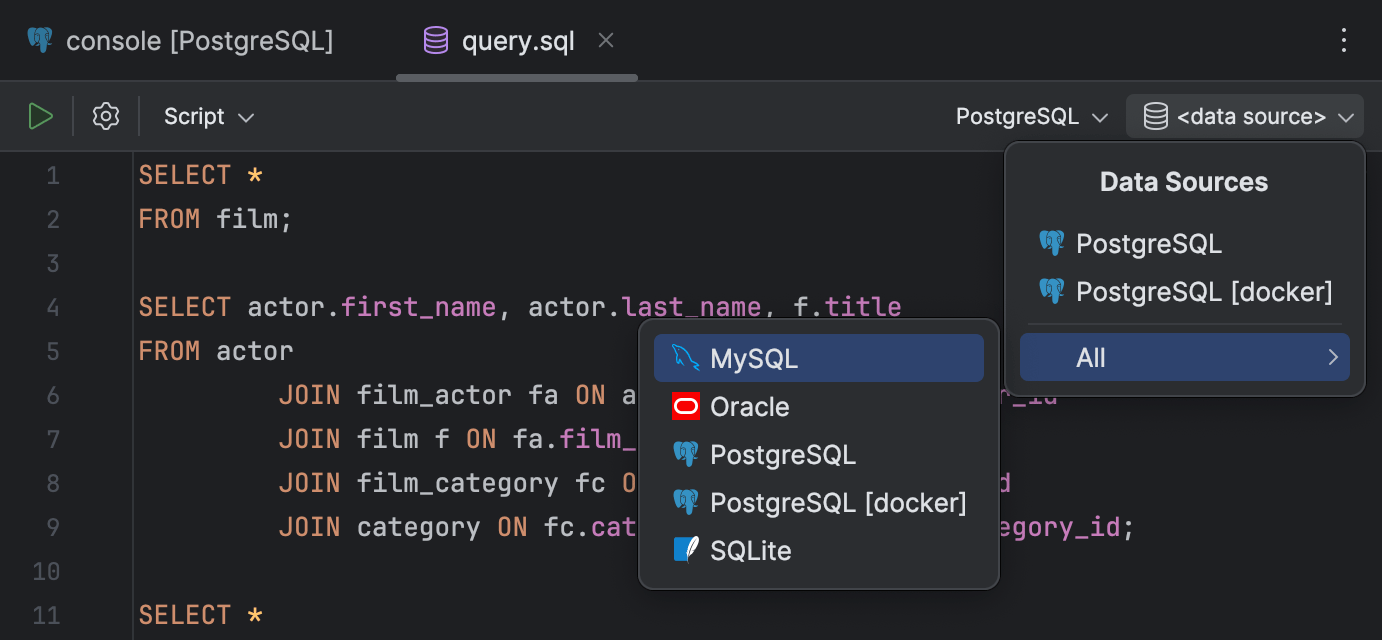This screenshot has height=640, width=1382.
Task: Click the elephant icon on the console tab
Action: click(x=38, y=40)
